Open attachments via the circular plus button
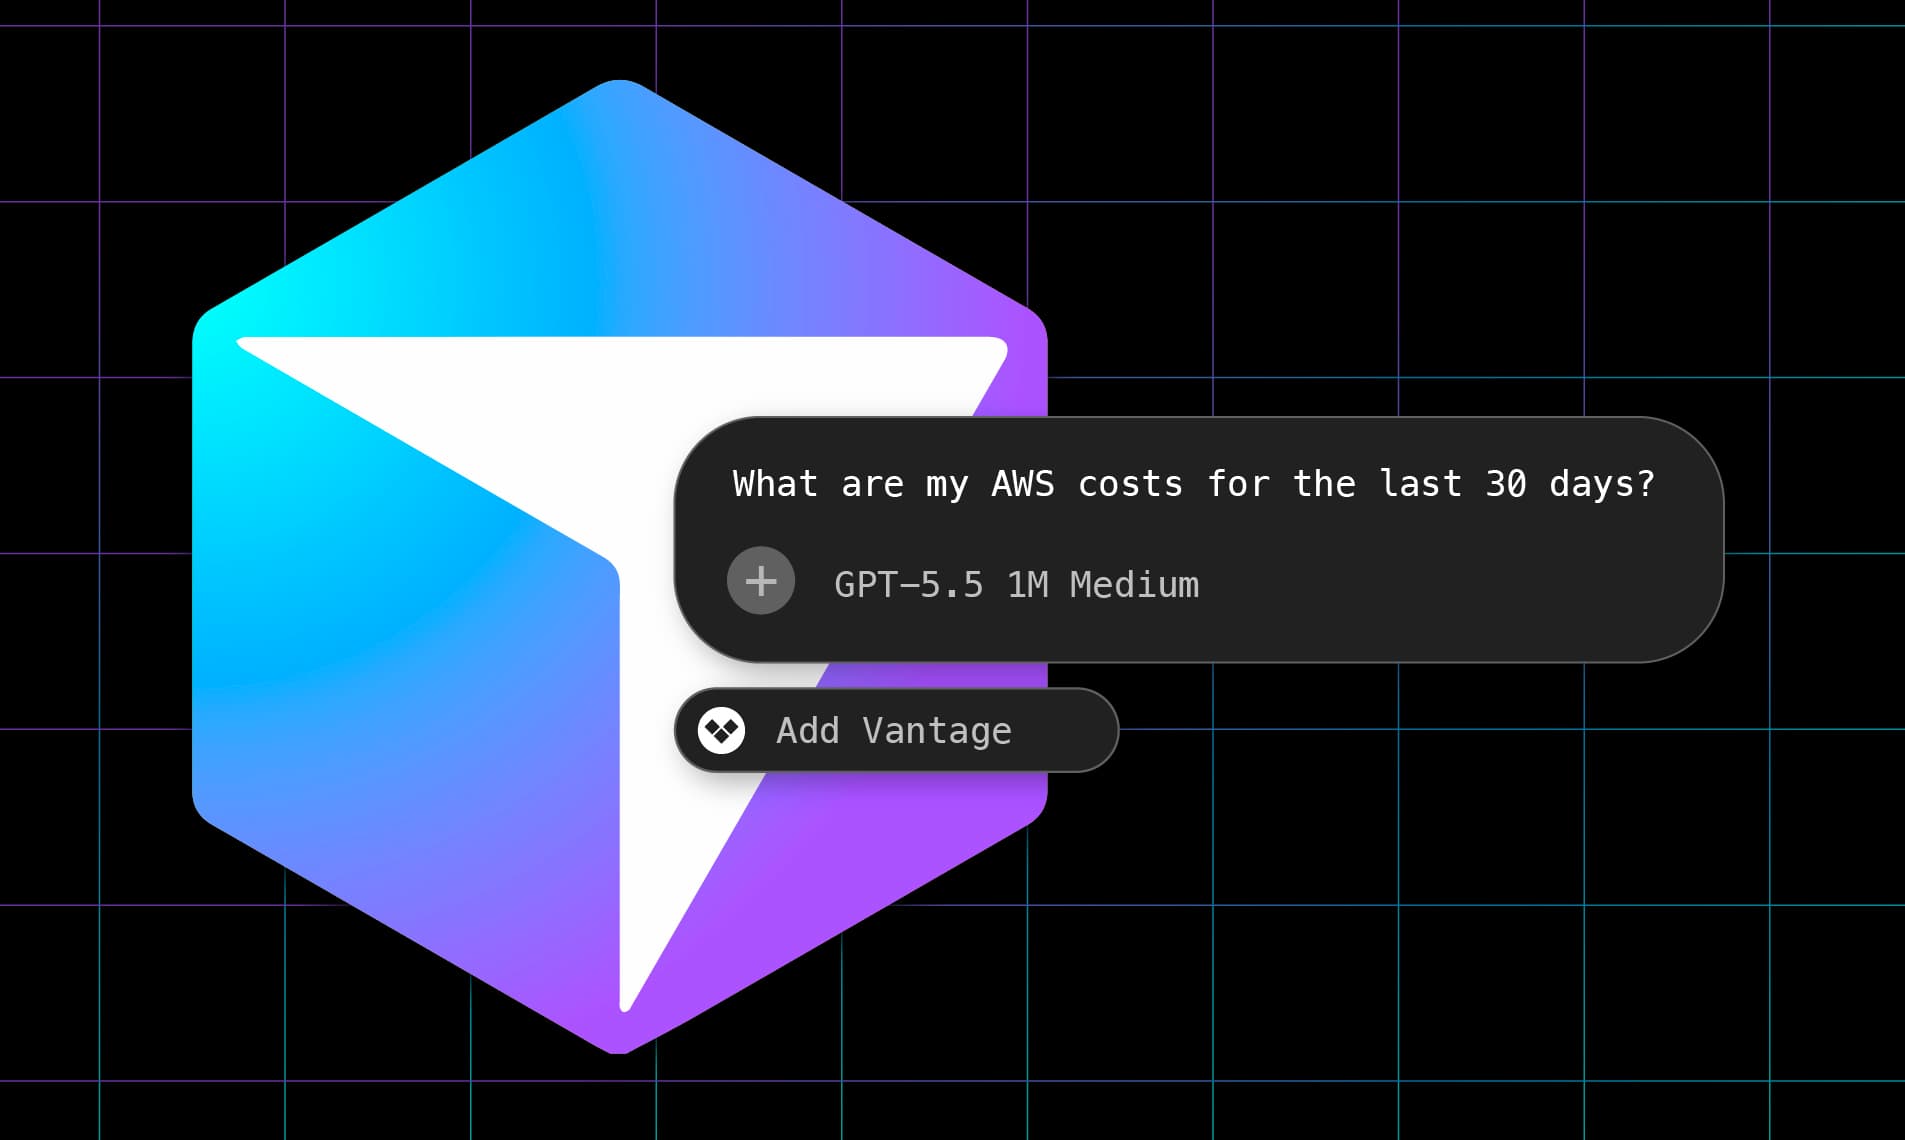Screen dimensions: 1905x1140 [x=761, y=581]
